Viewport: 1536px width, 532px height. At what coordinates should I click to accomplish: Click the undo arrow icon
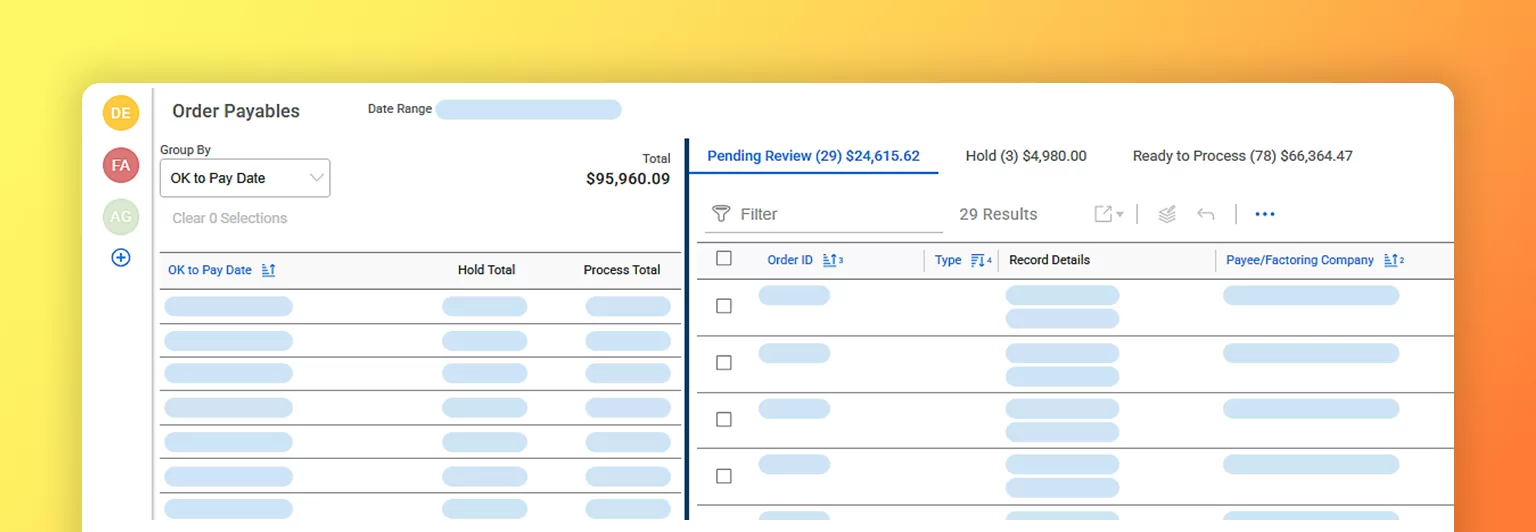coord(1206,214)
